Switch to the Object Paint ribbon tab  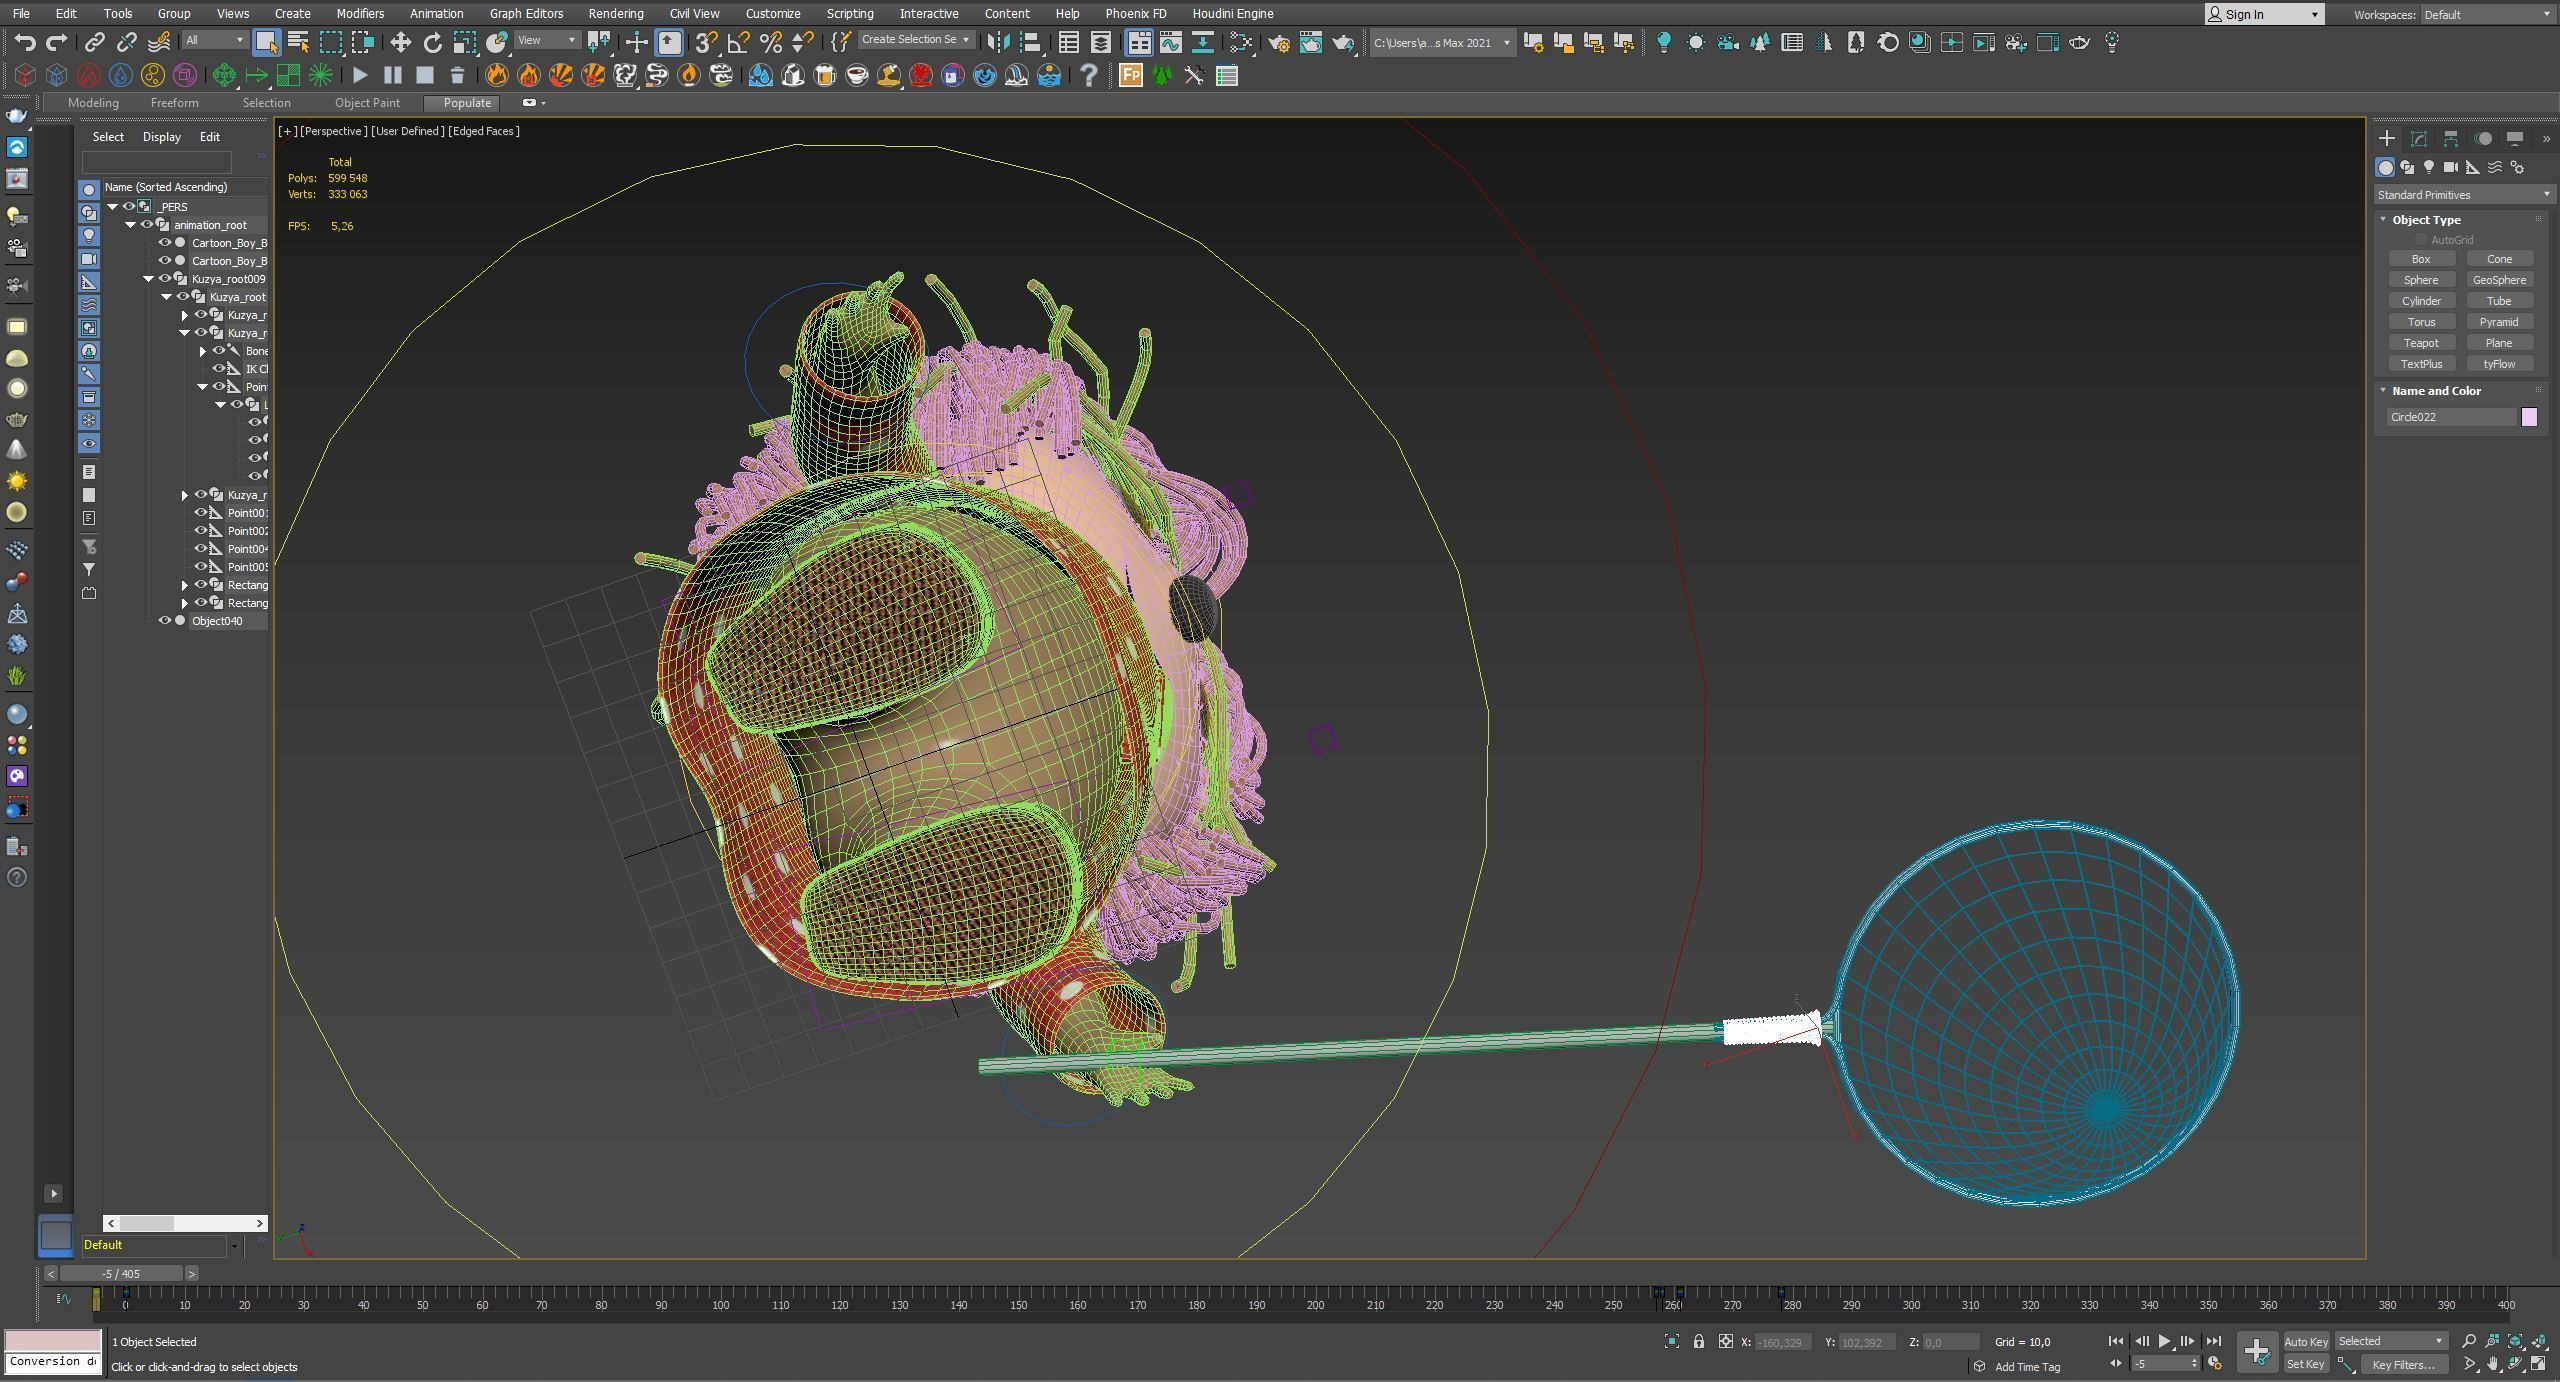click(367, 102)
